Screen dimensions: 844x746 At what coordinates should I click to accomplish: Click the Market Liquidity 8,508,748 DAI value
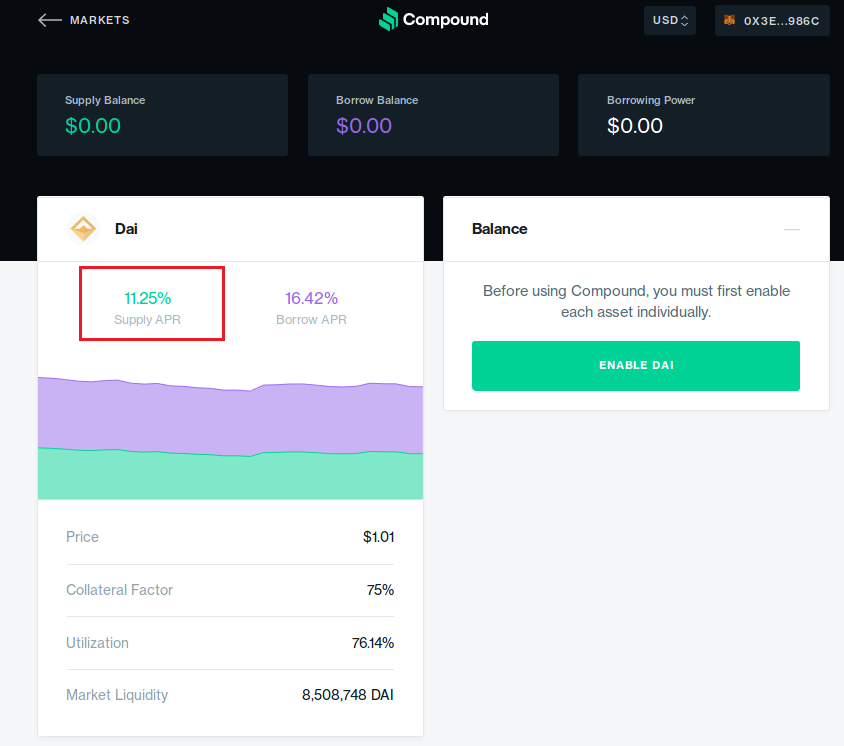(x=348, y=695)
